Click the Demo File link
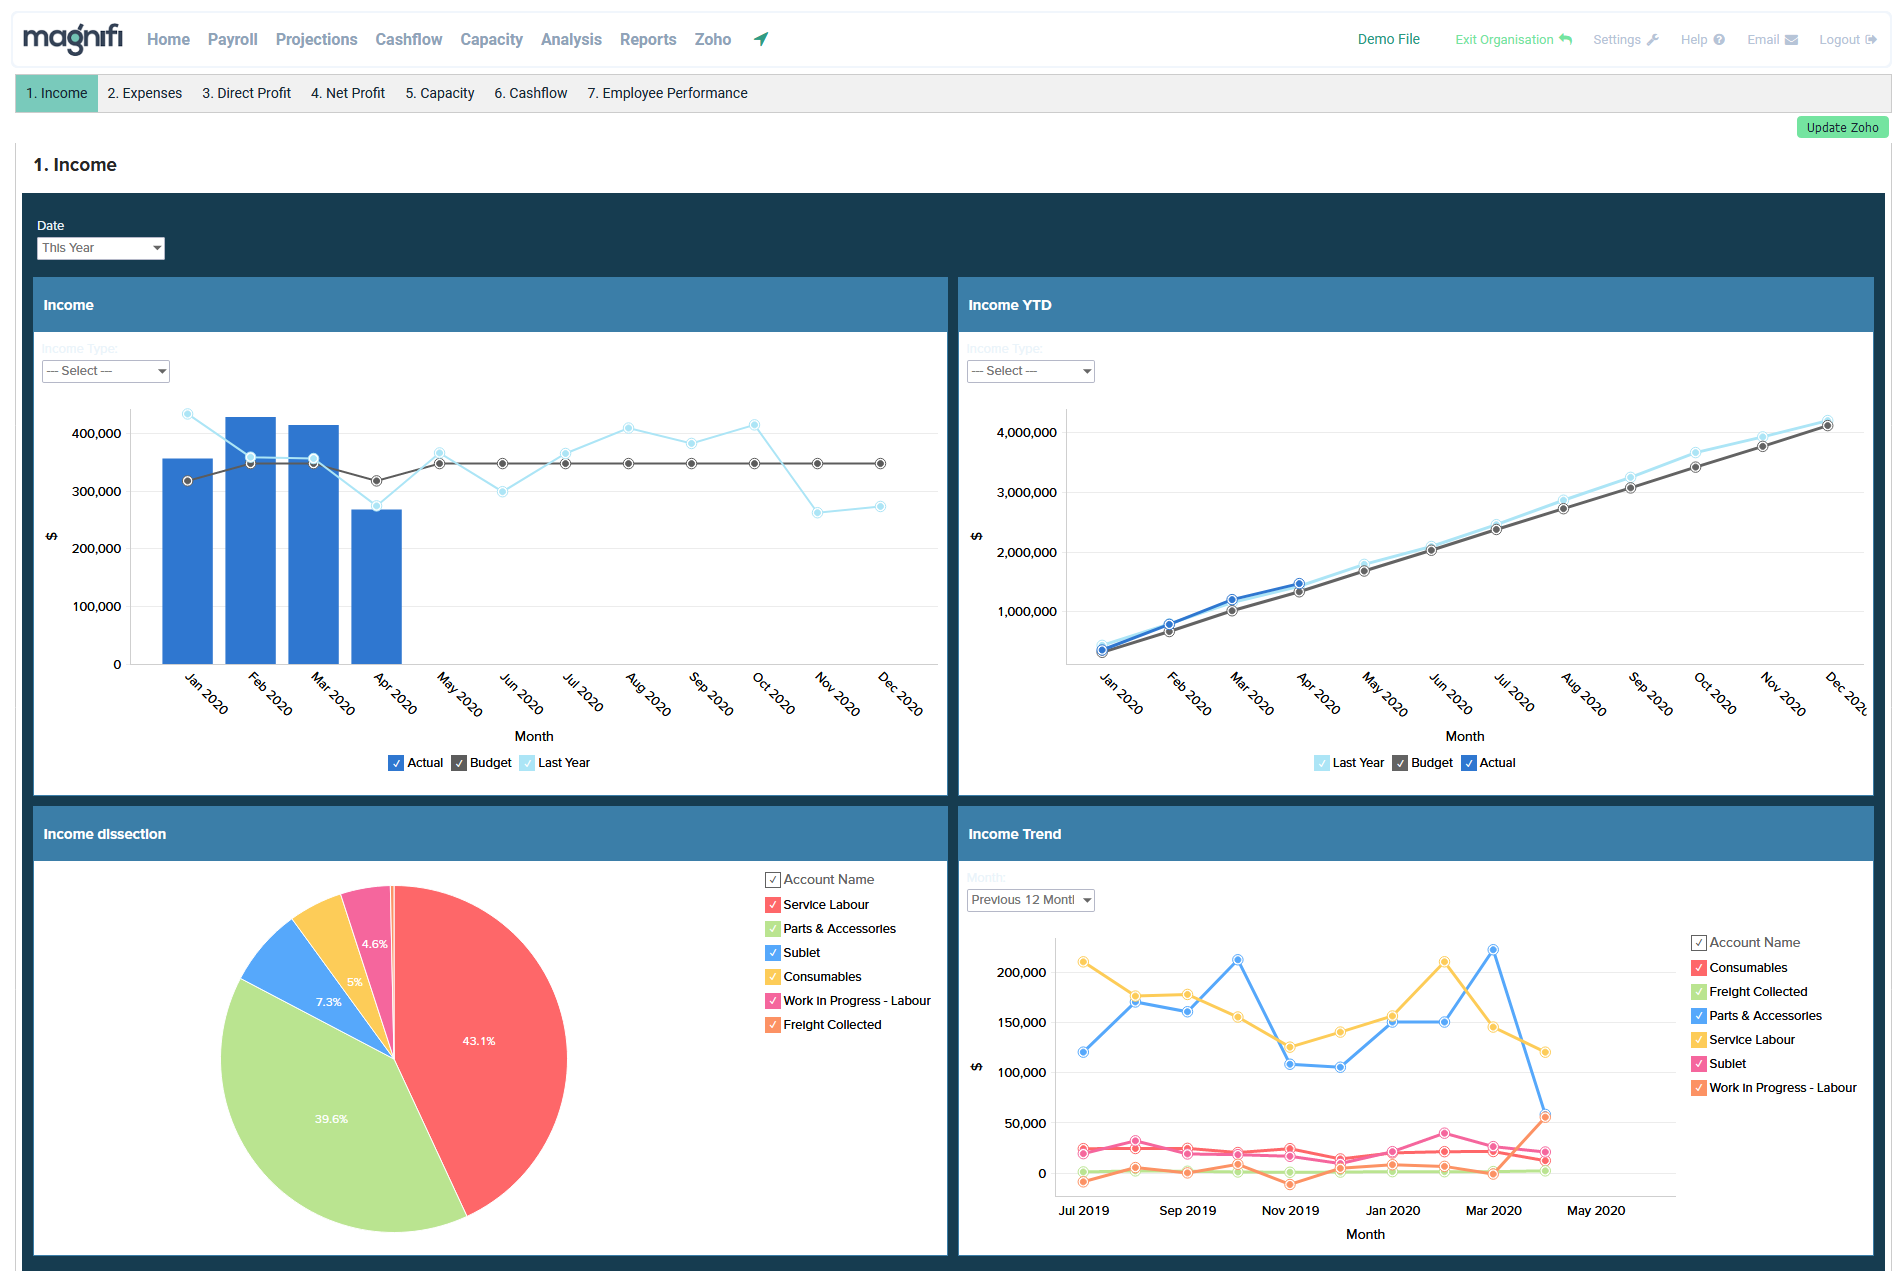The height and width of the screenshot is (1271, 1902). (x=1388, y=39)
